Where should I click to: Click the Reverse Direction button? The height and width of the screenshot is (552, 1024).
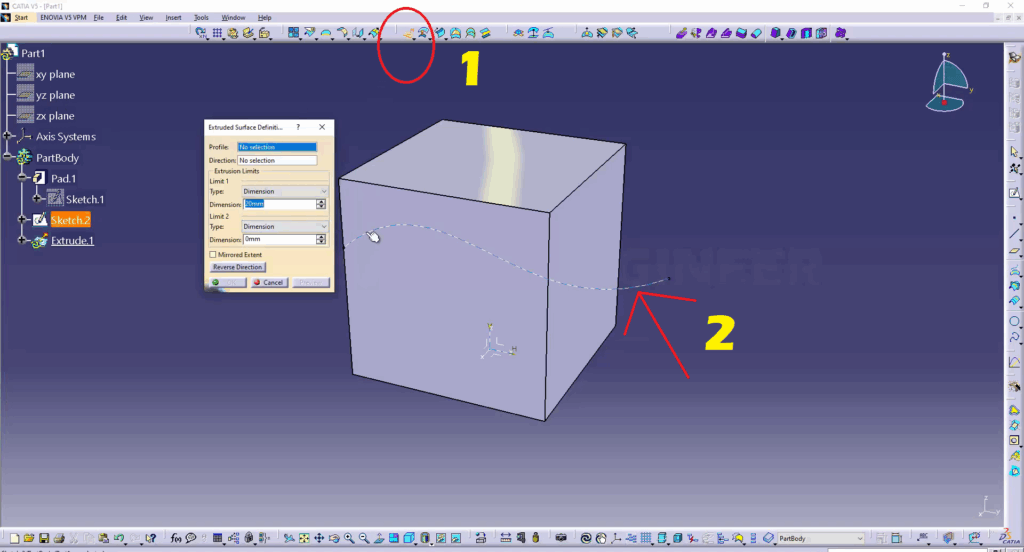237,268
